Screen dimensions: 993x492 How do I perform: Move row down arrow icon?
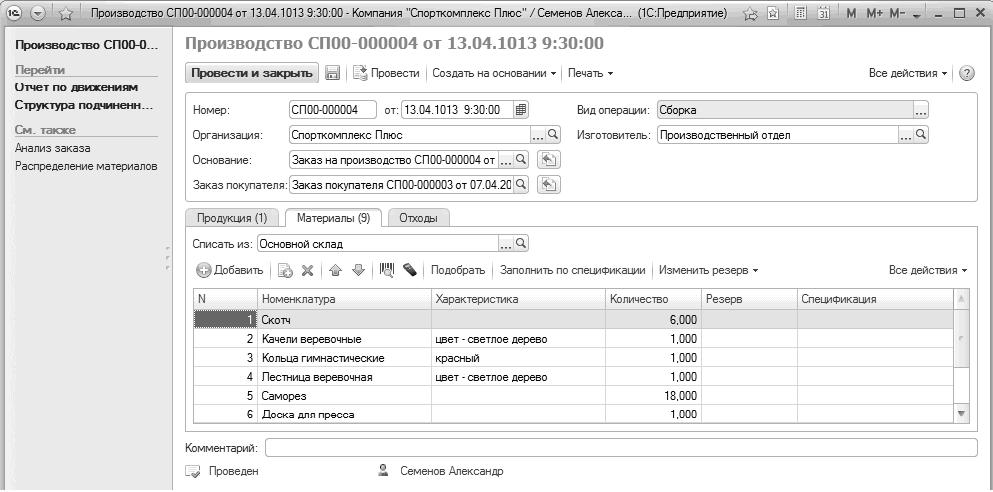coord(358,270)
